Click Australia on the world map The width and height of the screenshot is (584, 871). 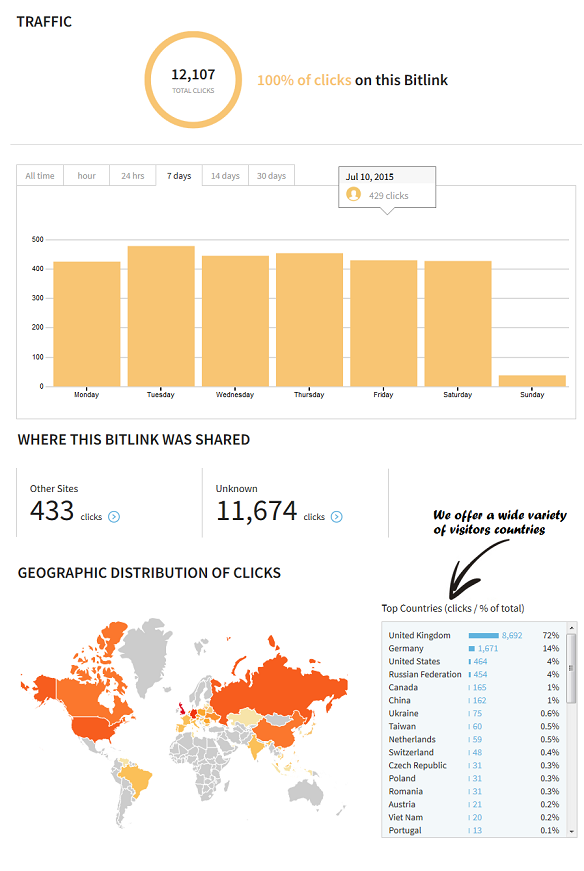pos(306,792)
